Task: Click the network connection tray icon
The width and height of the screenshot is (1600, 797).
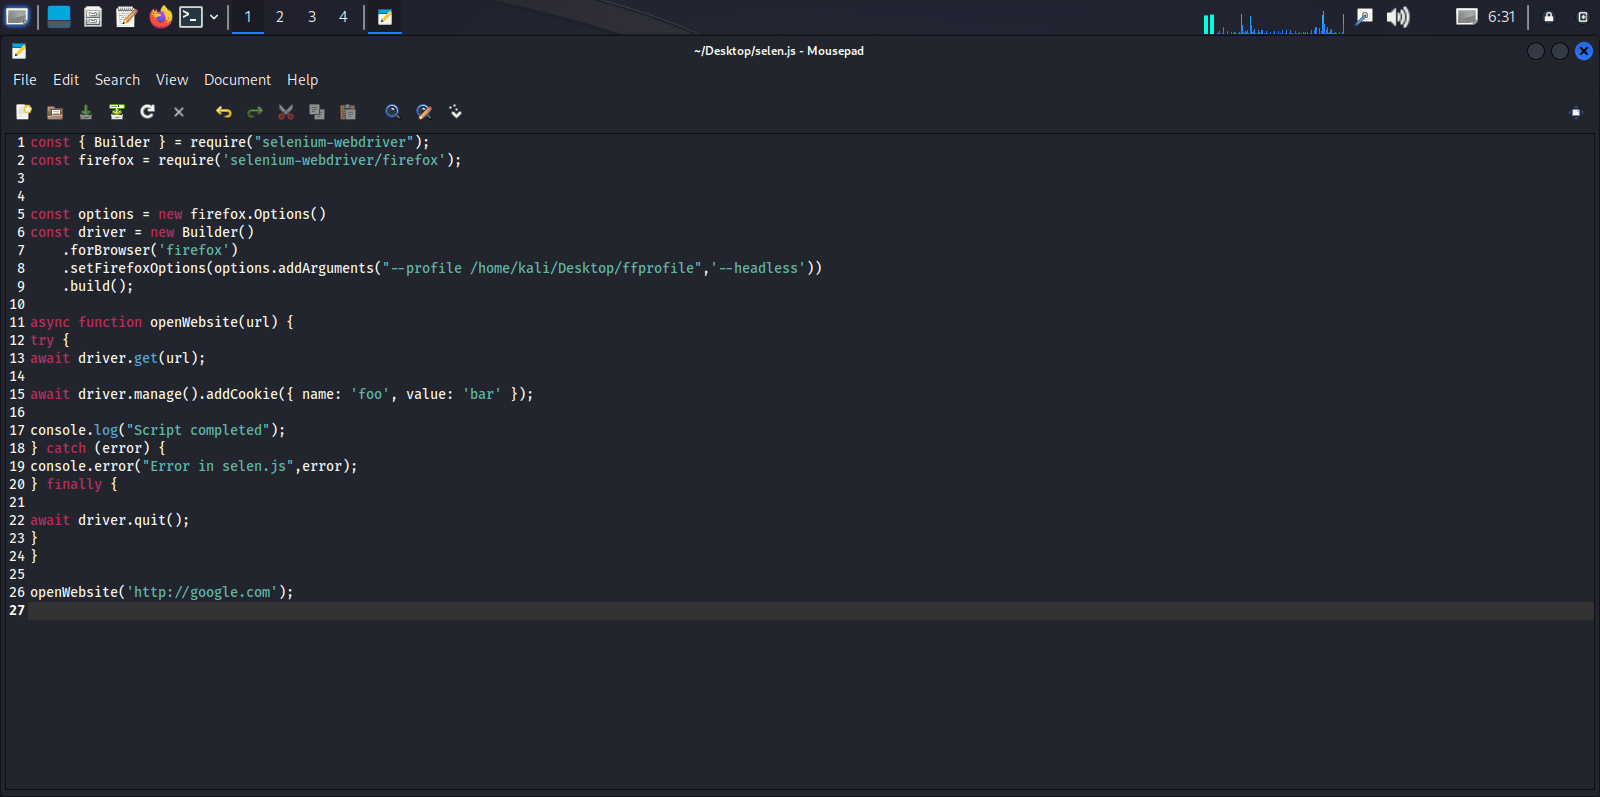Action: (x=1365, y=17)
